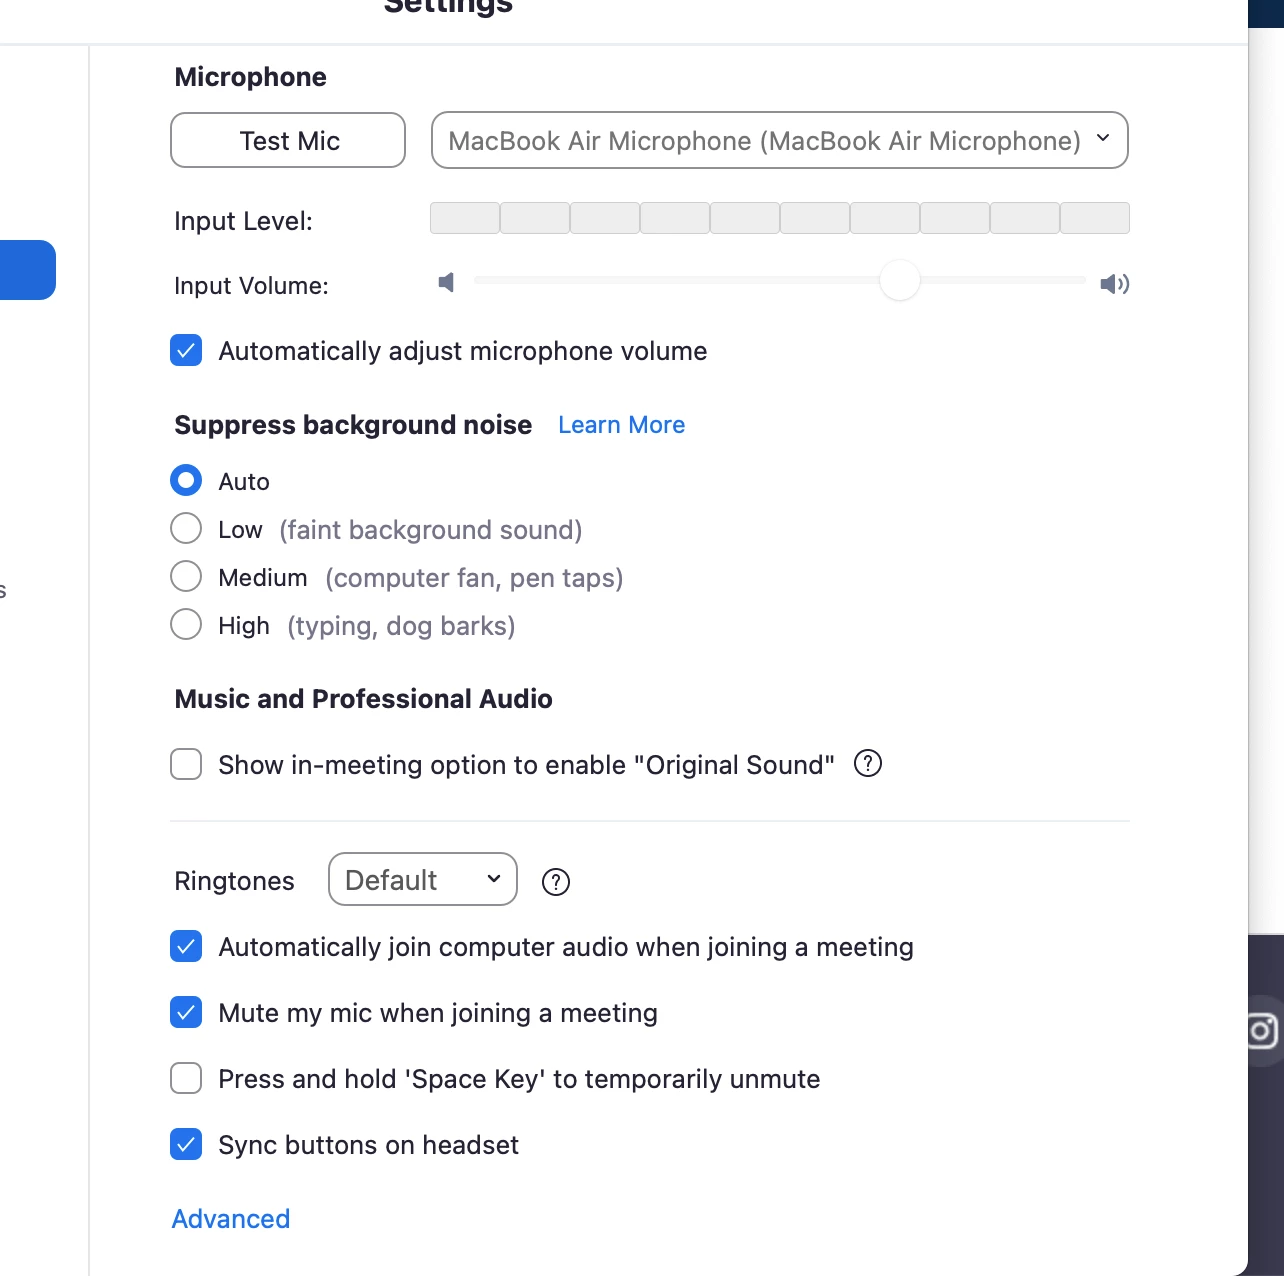This screenshot has height=1276, width=1284.
Task: Select Medium noise suppression option
Action: (x=186, y=576)
